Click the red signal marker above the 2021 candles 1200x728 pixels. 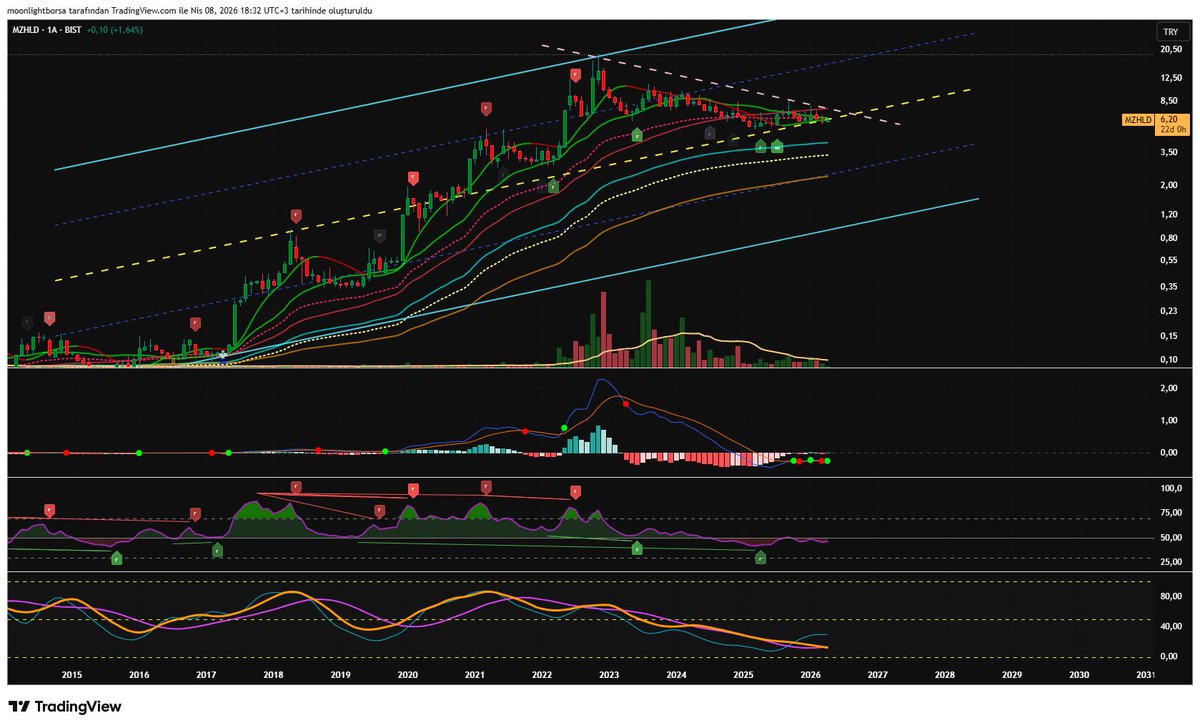click(x=485, y=107)
